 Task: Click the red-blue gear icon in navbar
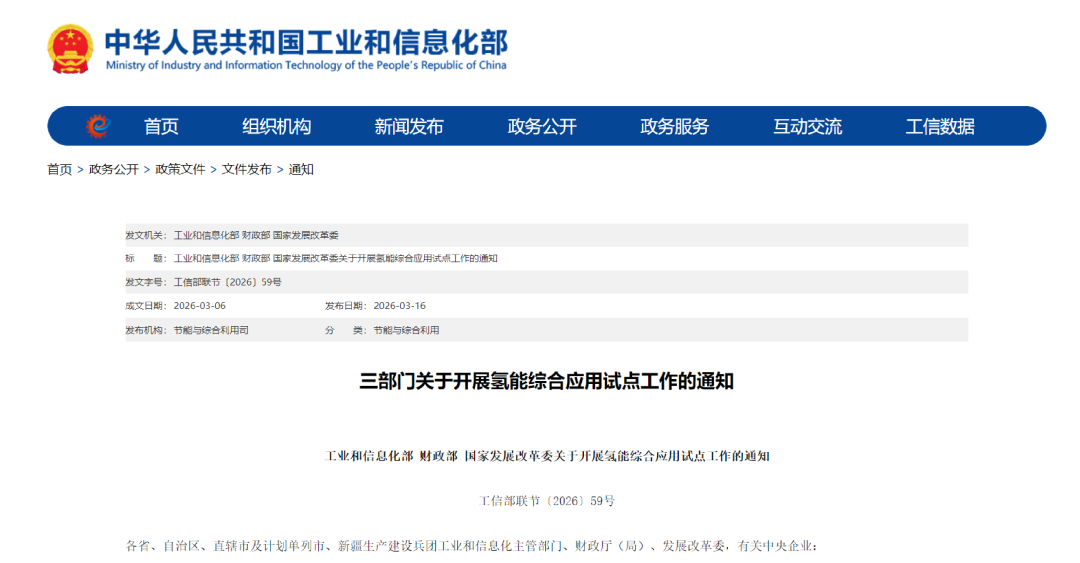point(98,126)
